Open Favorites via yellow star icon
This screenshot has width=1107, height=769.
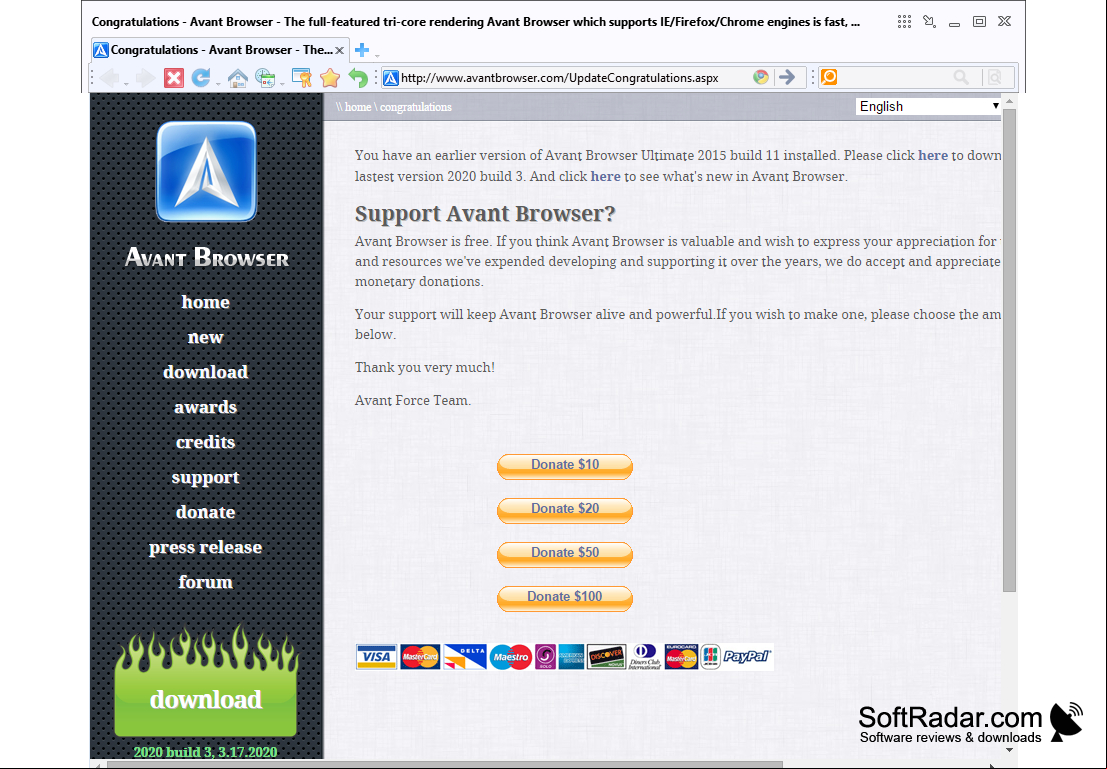point(330,78)
